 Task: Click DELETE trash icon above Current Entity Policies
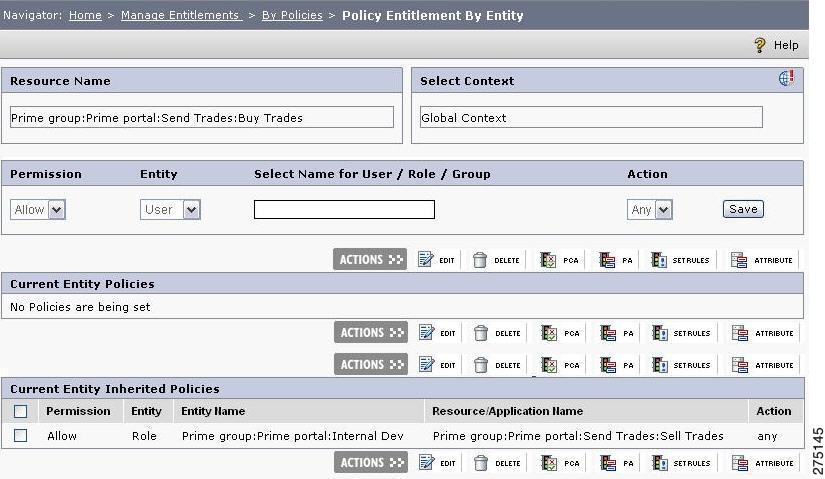pyautogui.click(x=480, y=260)
